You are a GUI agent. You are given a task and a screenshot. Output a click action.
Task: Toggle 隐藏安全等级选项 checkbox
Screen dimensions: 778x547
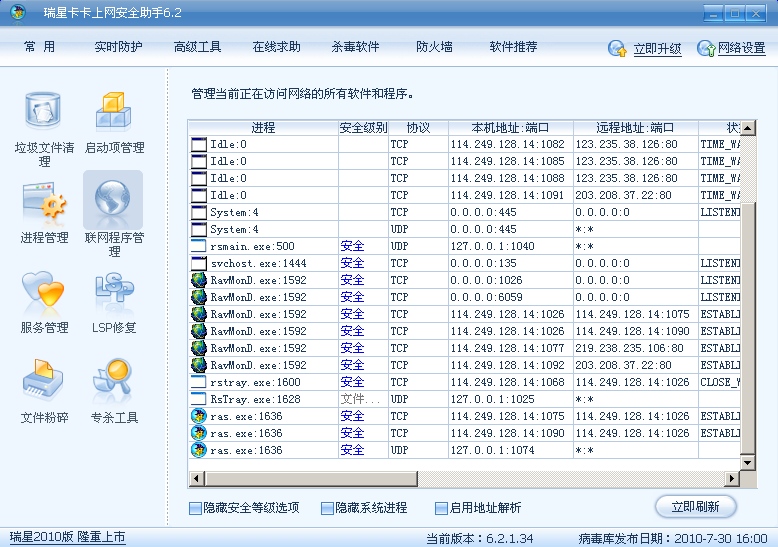[195, 508]
